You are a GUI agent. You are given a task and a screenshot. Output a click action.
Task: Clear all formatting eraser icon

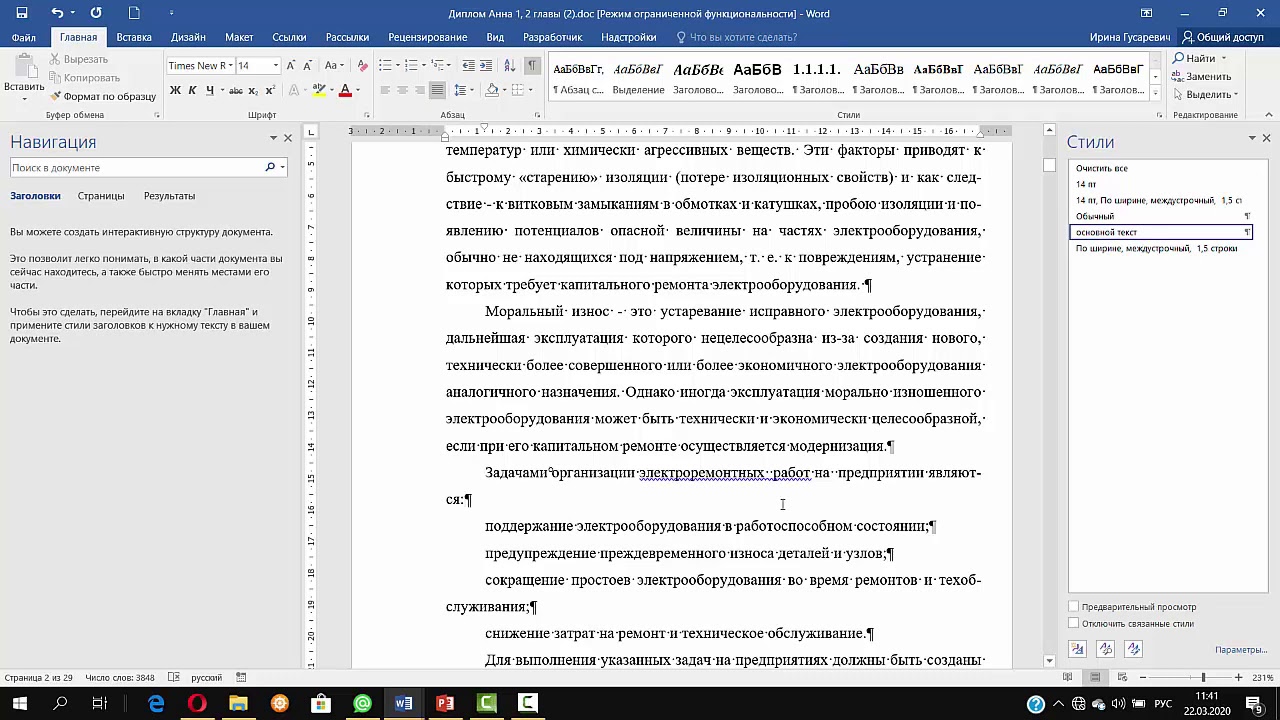361,66
